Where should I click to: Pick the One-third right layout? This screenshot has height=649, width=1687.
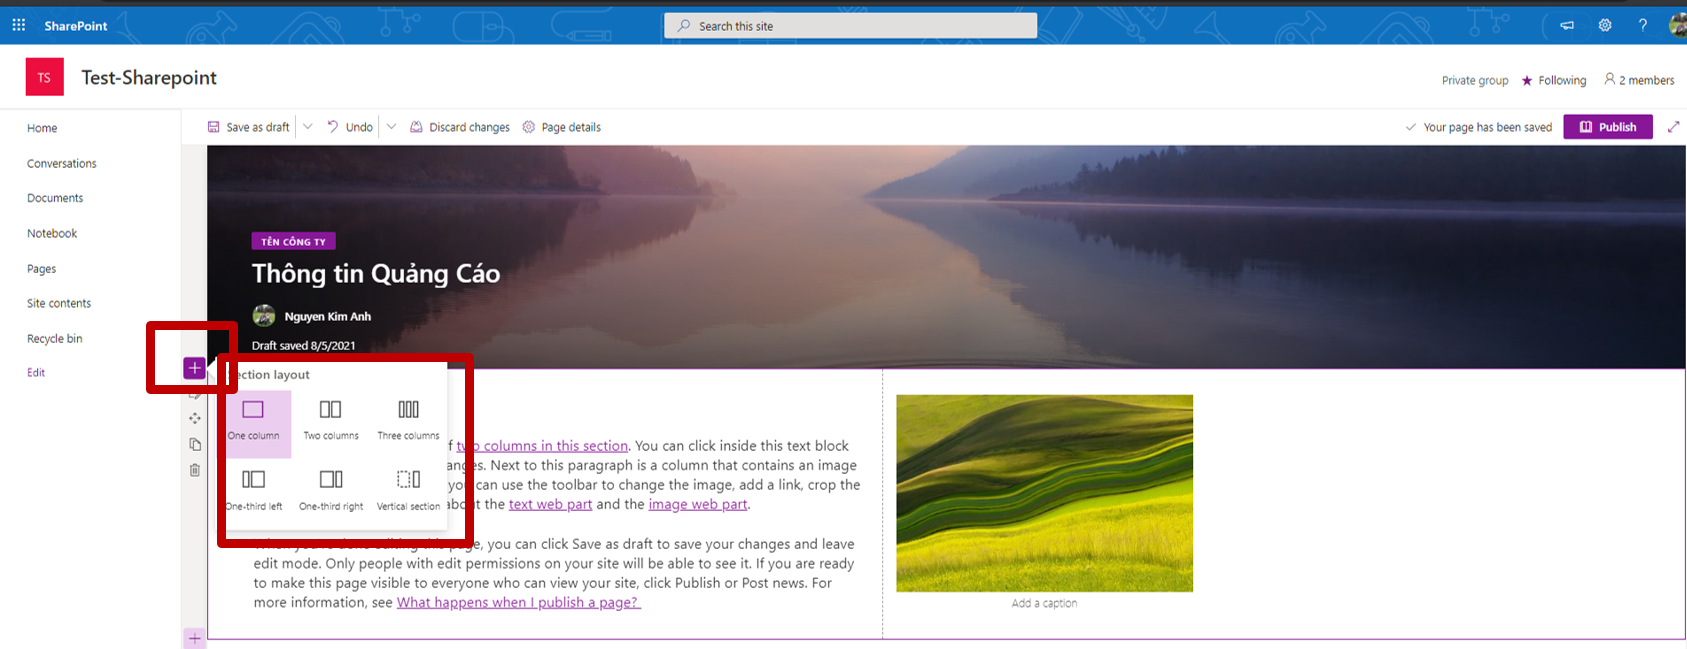point(331,490)
